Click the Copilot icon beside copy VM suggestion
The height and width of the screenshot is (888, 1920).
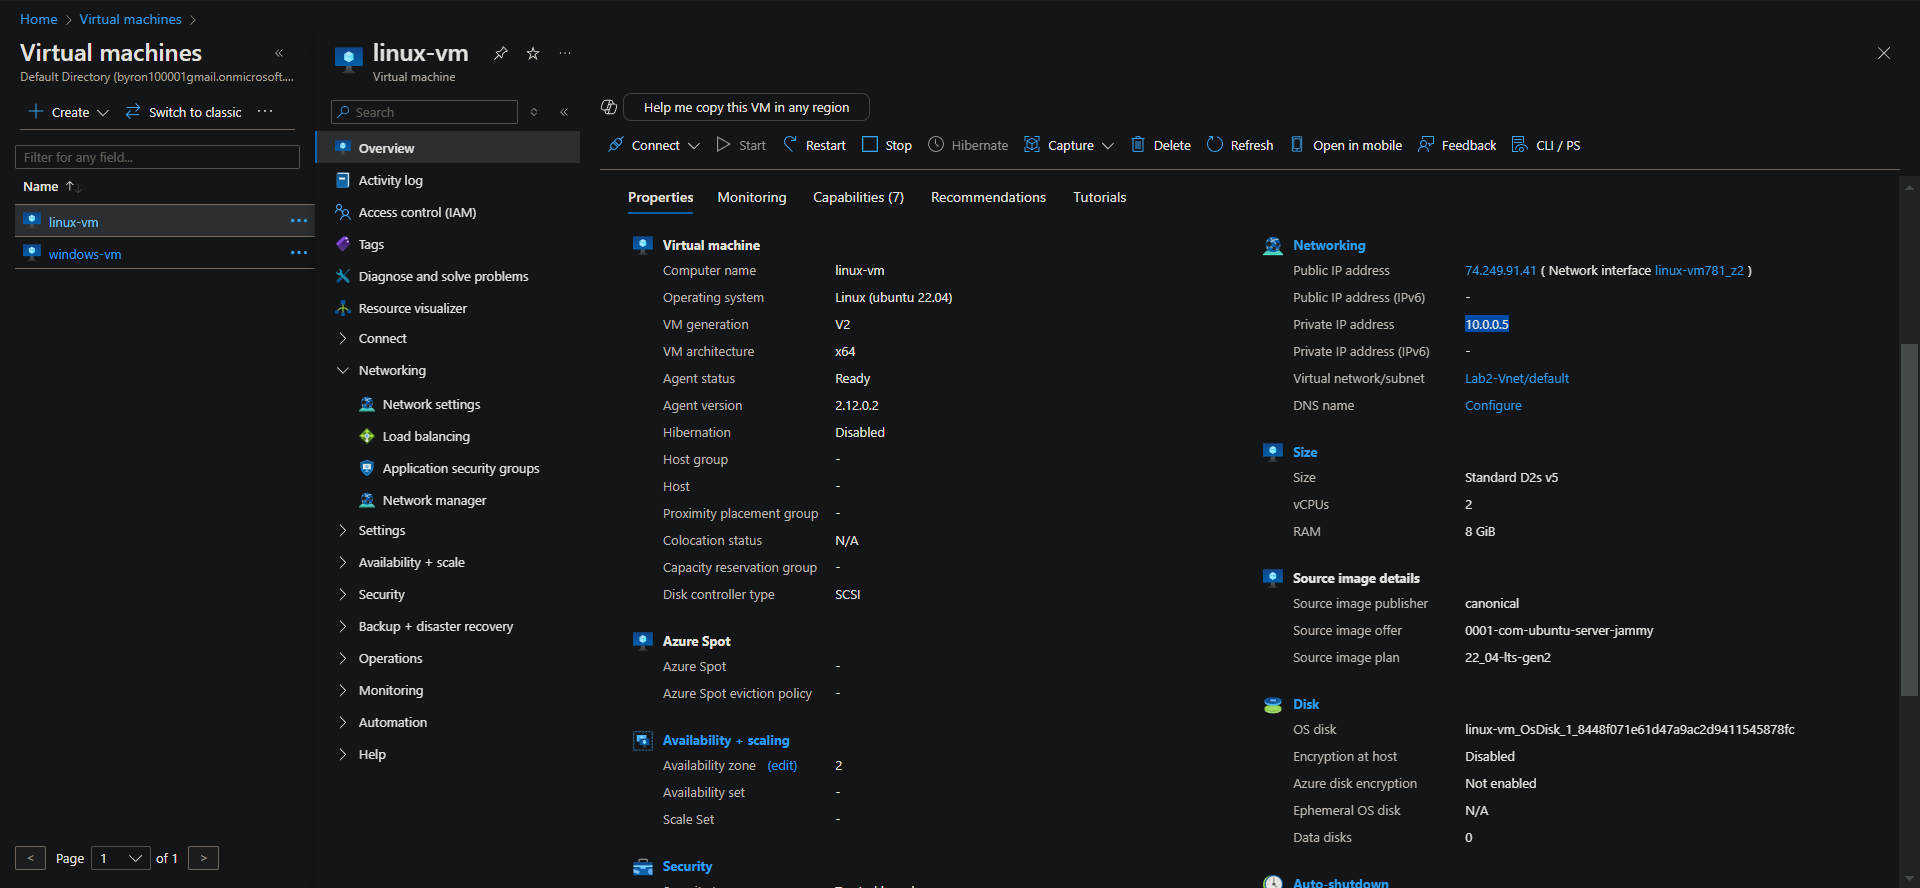[x=609, y=107]
